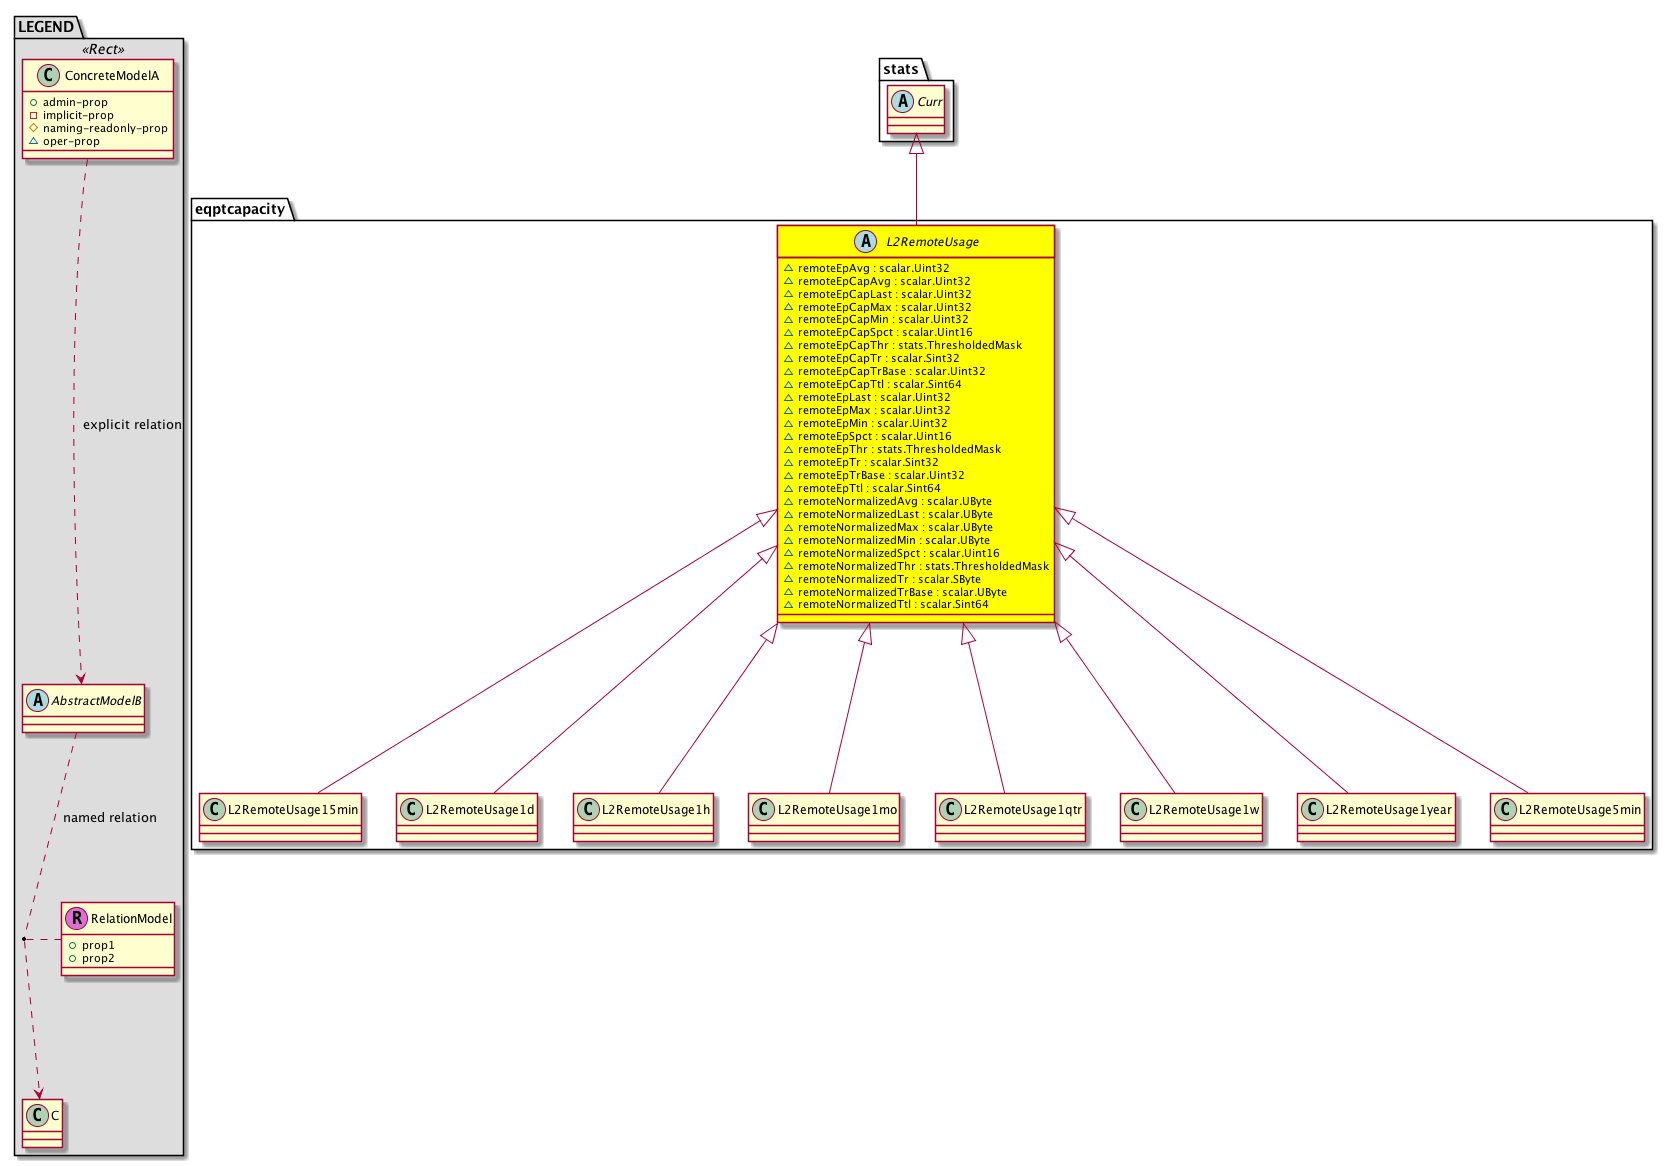Click the remoteNormalizedTtl attribute line

(x=892, y=605)
